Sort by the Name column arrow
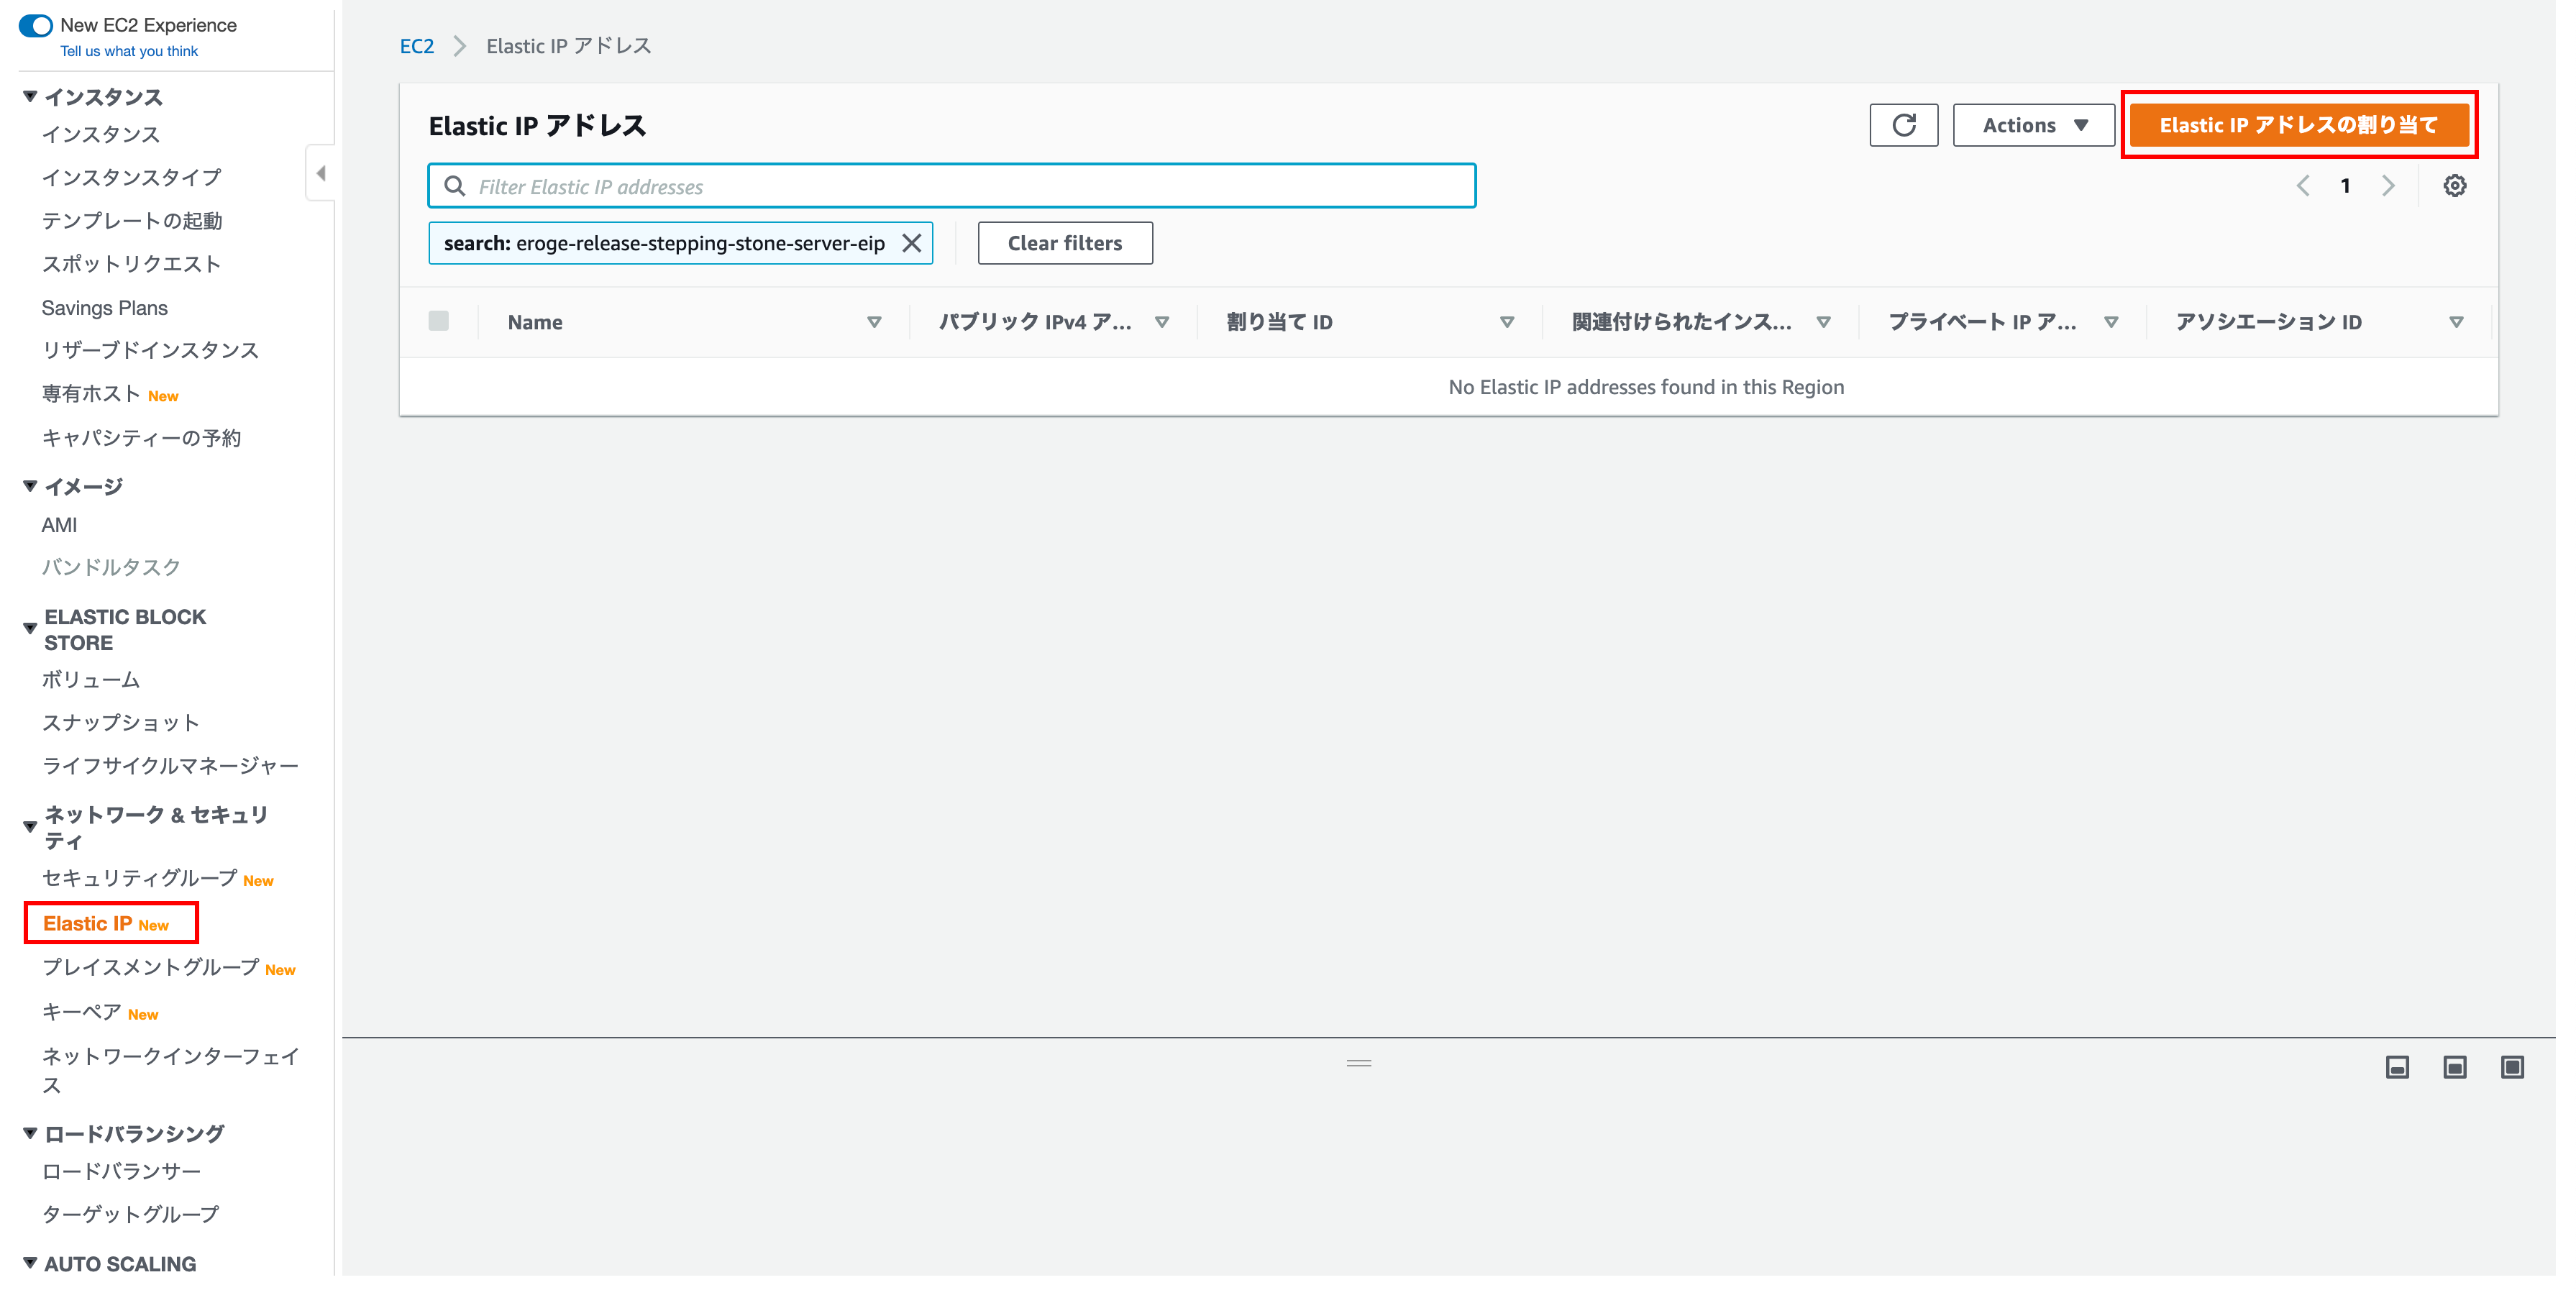Image resolution: width=2576 pixels, height=1303 pixels. 873,322
